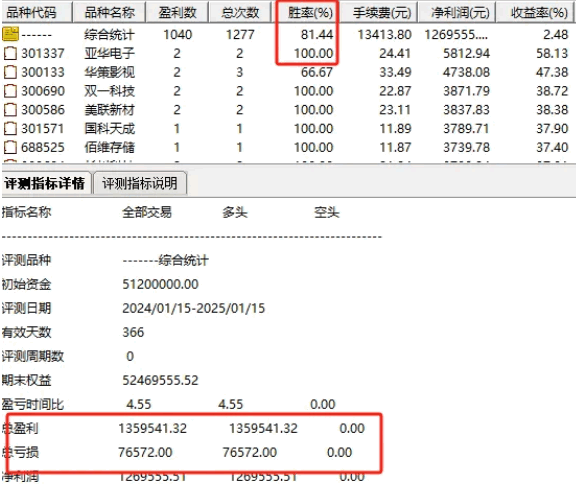576x484 pixels.
Task: Click stock code 688525
Action: [43, 148]
